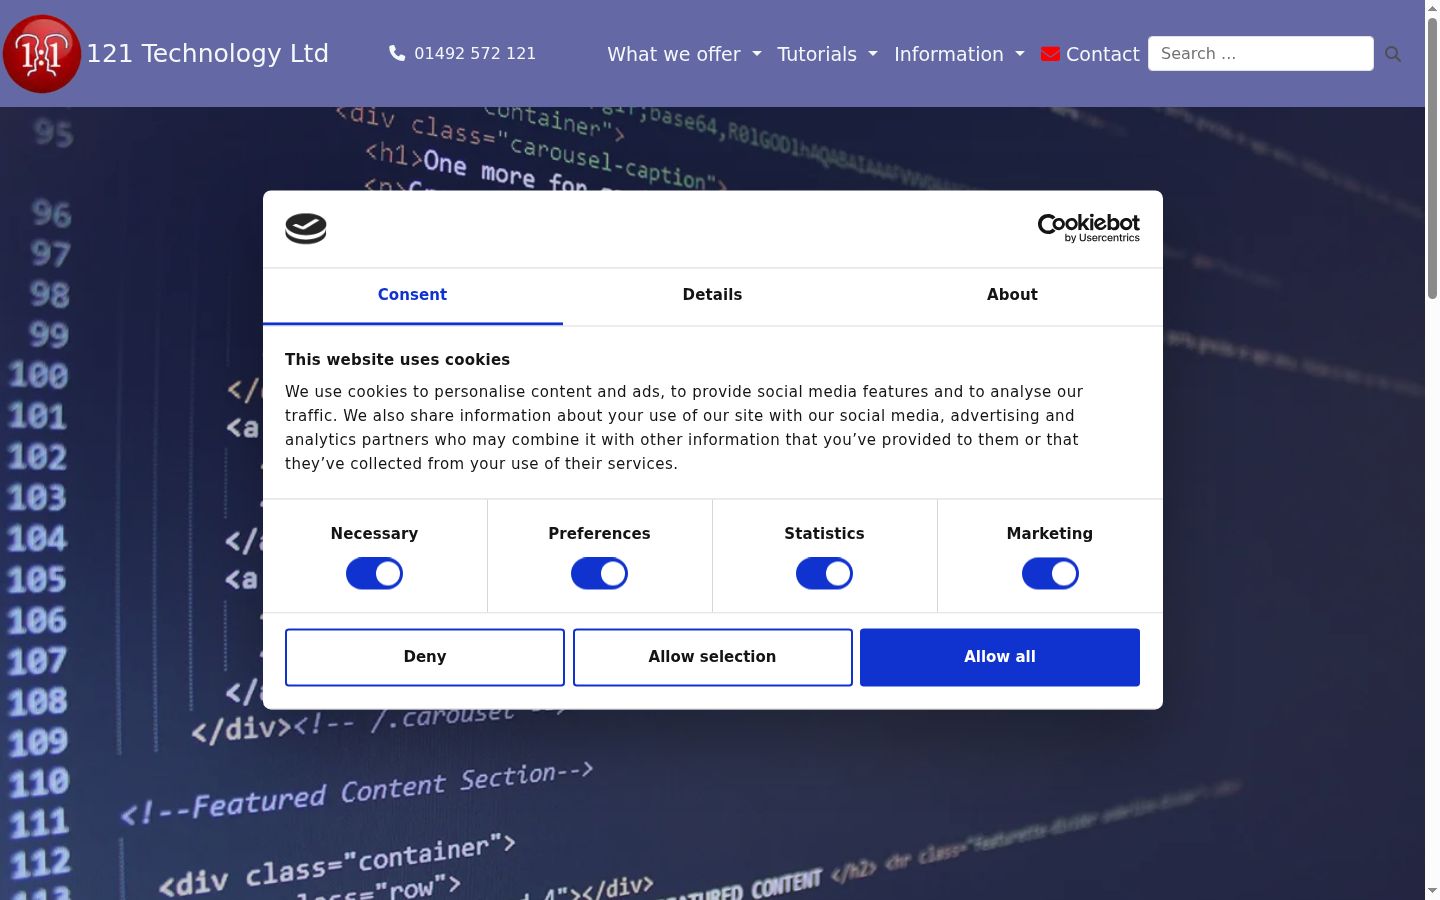Open the Cookiebot by Usercentrics logo link
The image size is (1440, 900).
pos(1088,228)
